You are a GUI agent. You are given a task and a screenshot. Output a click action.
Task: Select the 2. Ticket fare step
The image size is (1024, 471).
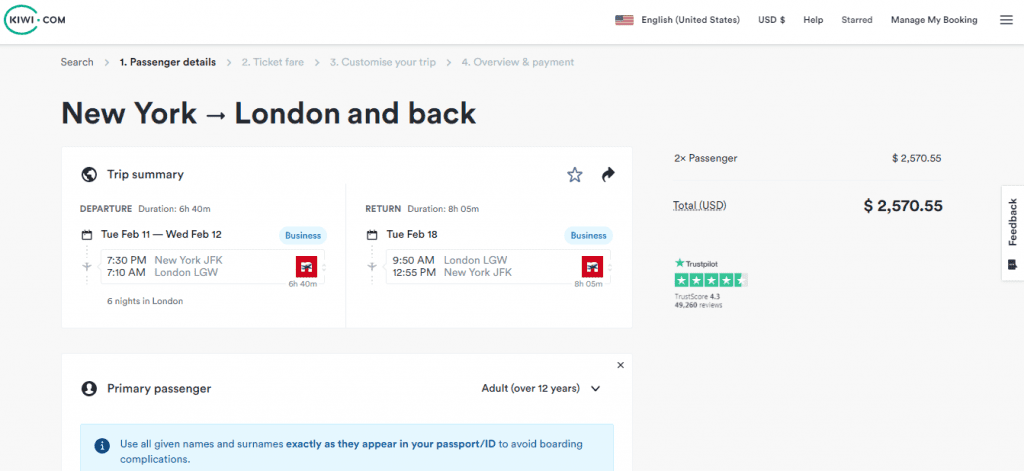(x=272, y=62)
